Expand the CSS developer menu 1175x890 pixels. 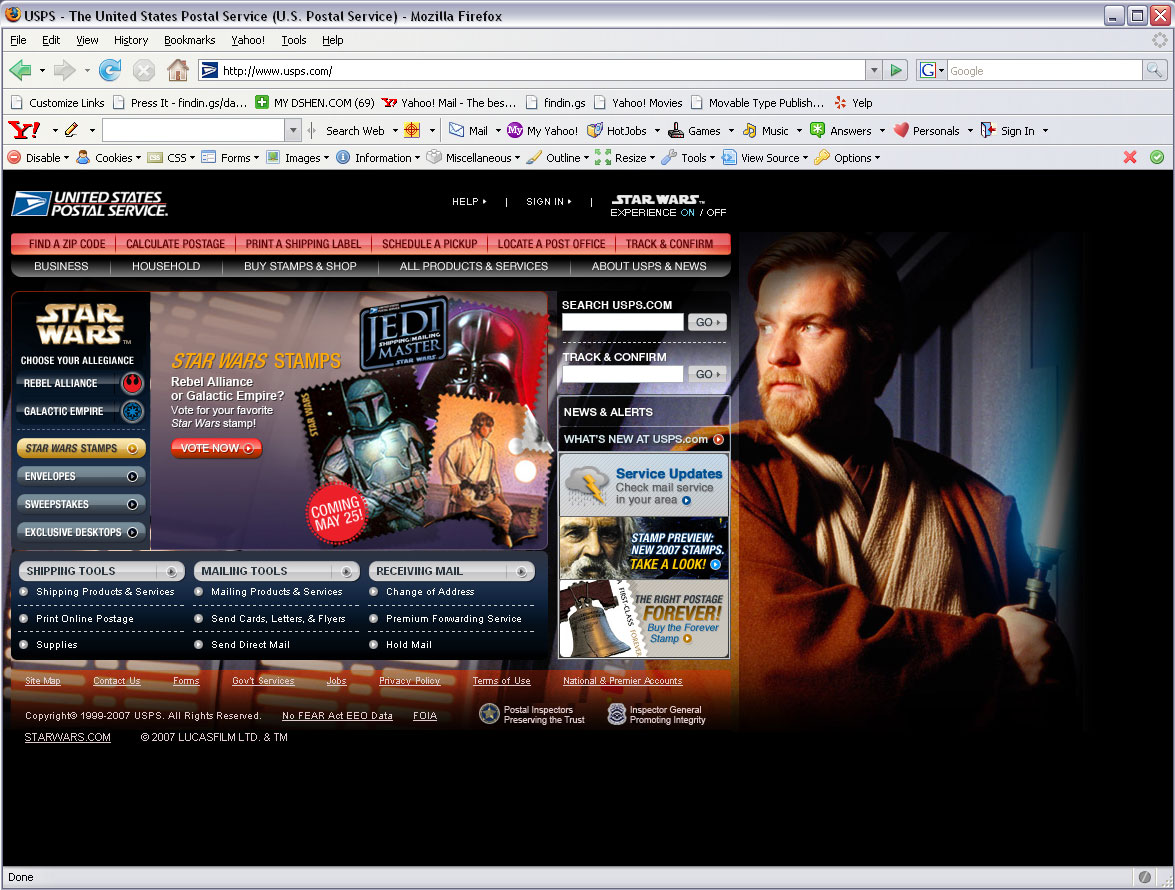point(171,157)
